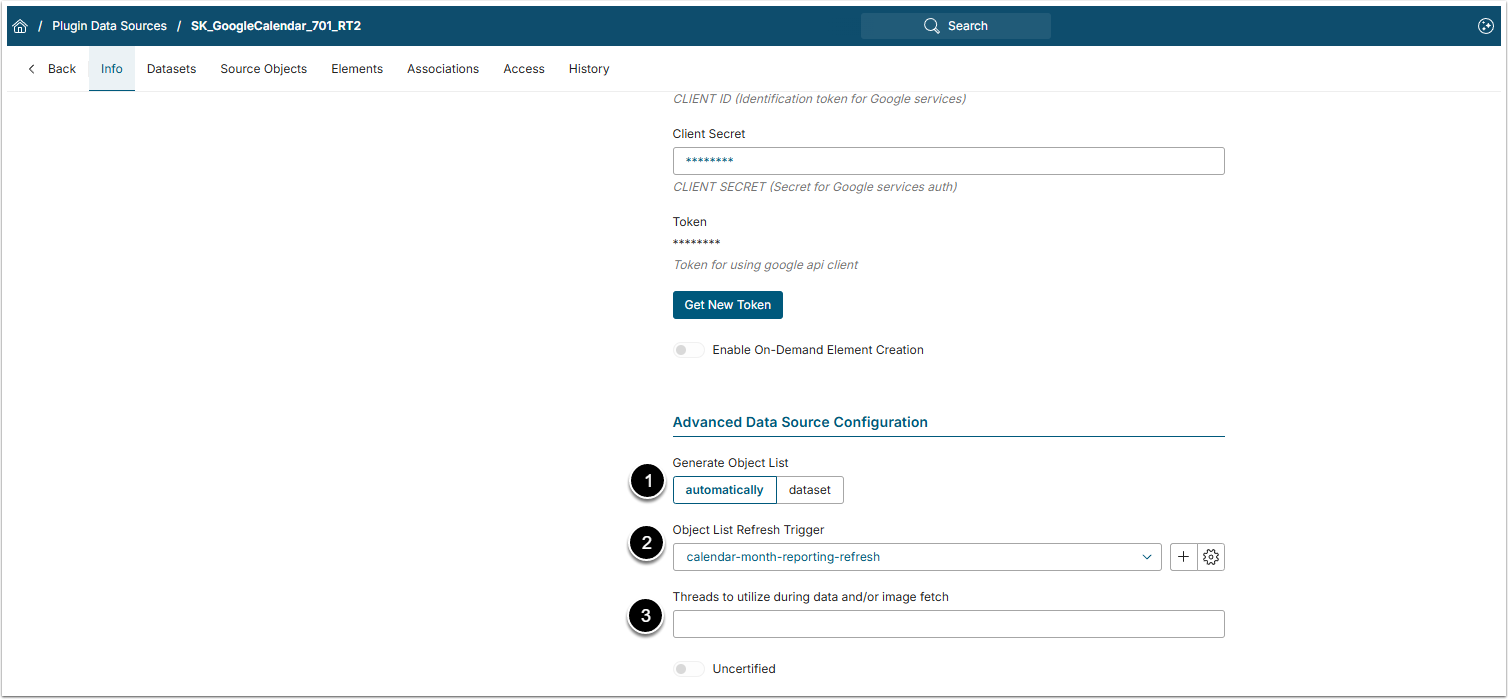Select 'dataset' for Generate Object List

[810, 490]
